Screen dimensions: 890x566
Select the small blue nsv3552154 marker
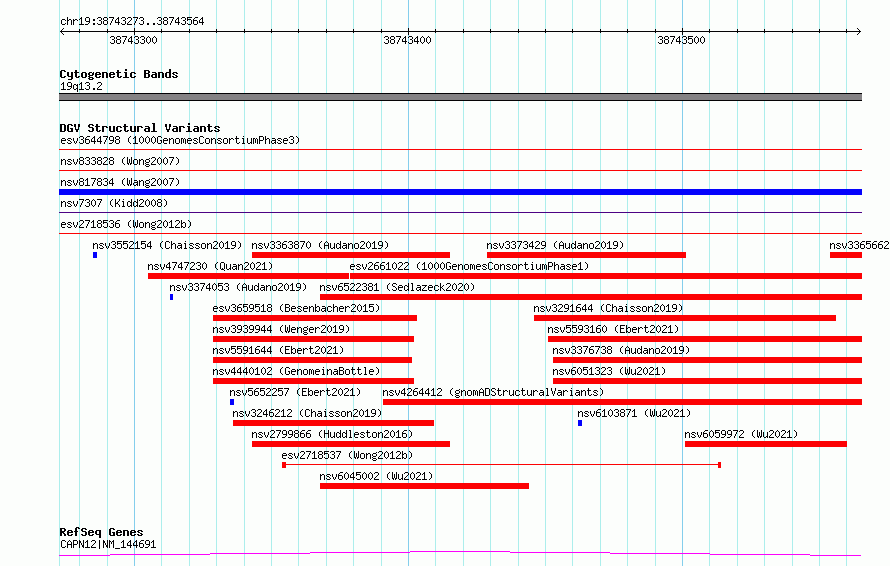[x=95, y=255]
